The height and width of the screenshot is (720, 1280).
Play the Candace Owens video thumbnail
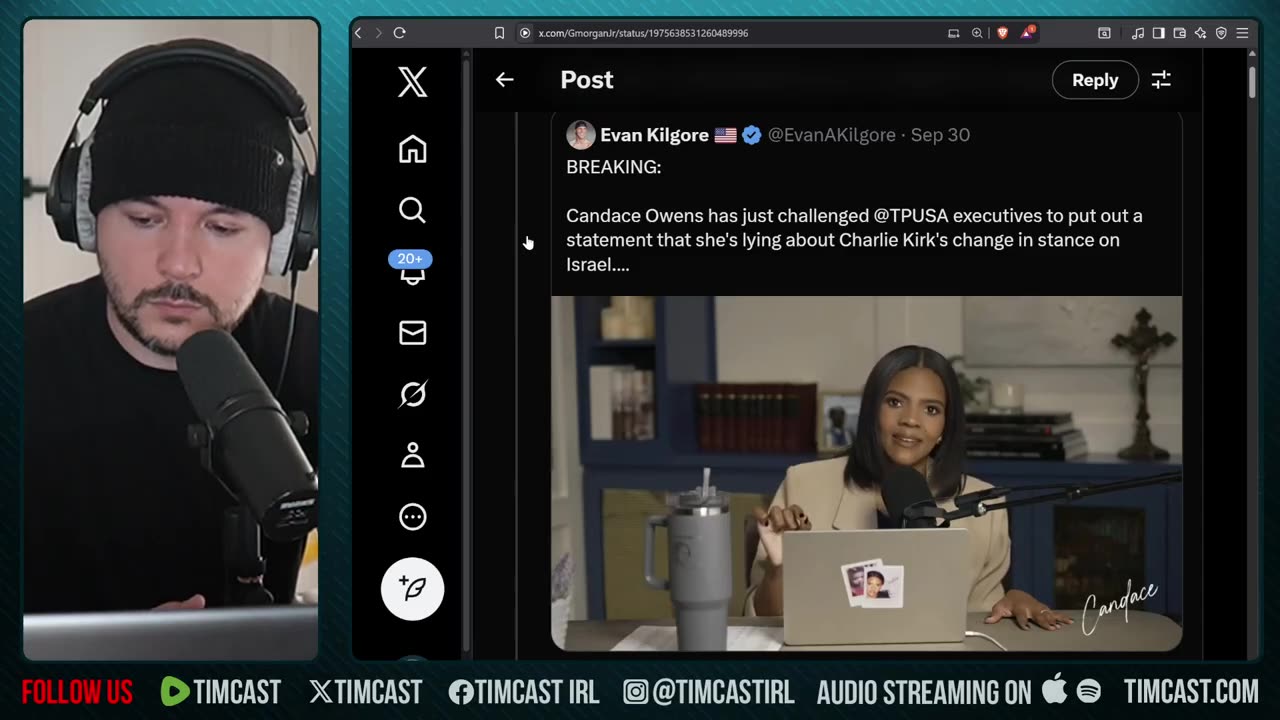tap(866, 474)
